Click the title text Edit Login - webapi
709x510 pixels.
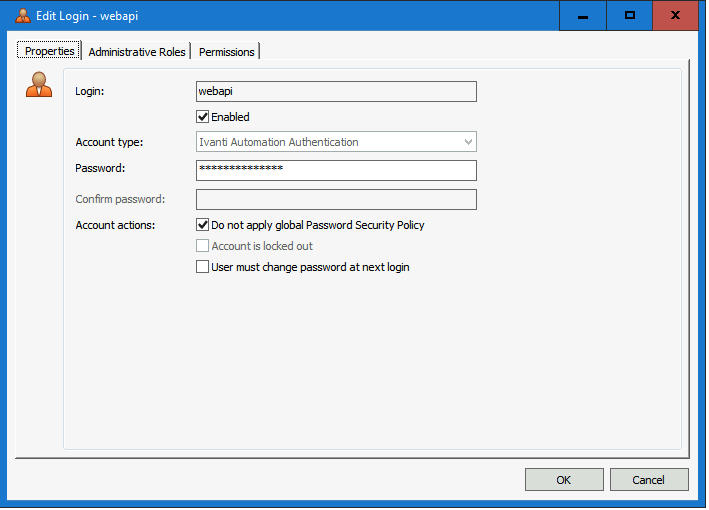(87, 16)
